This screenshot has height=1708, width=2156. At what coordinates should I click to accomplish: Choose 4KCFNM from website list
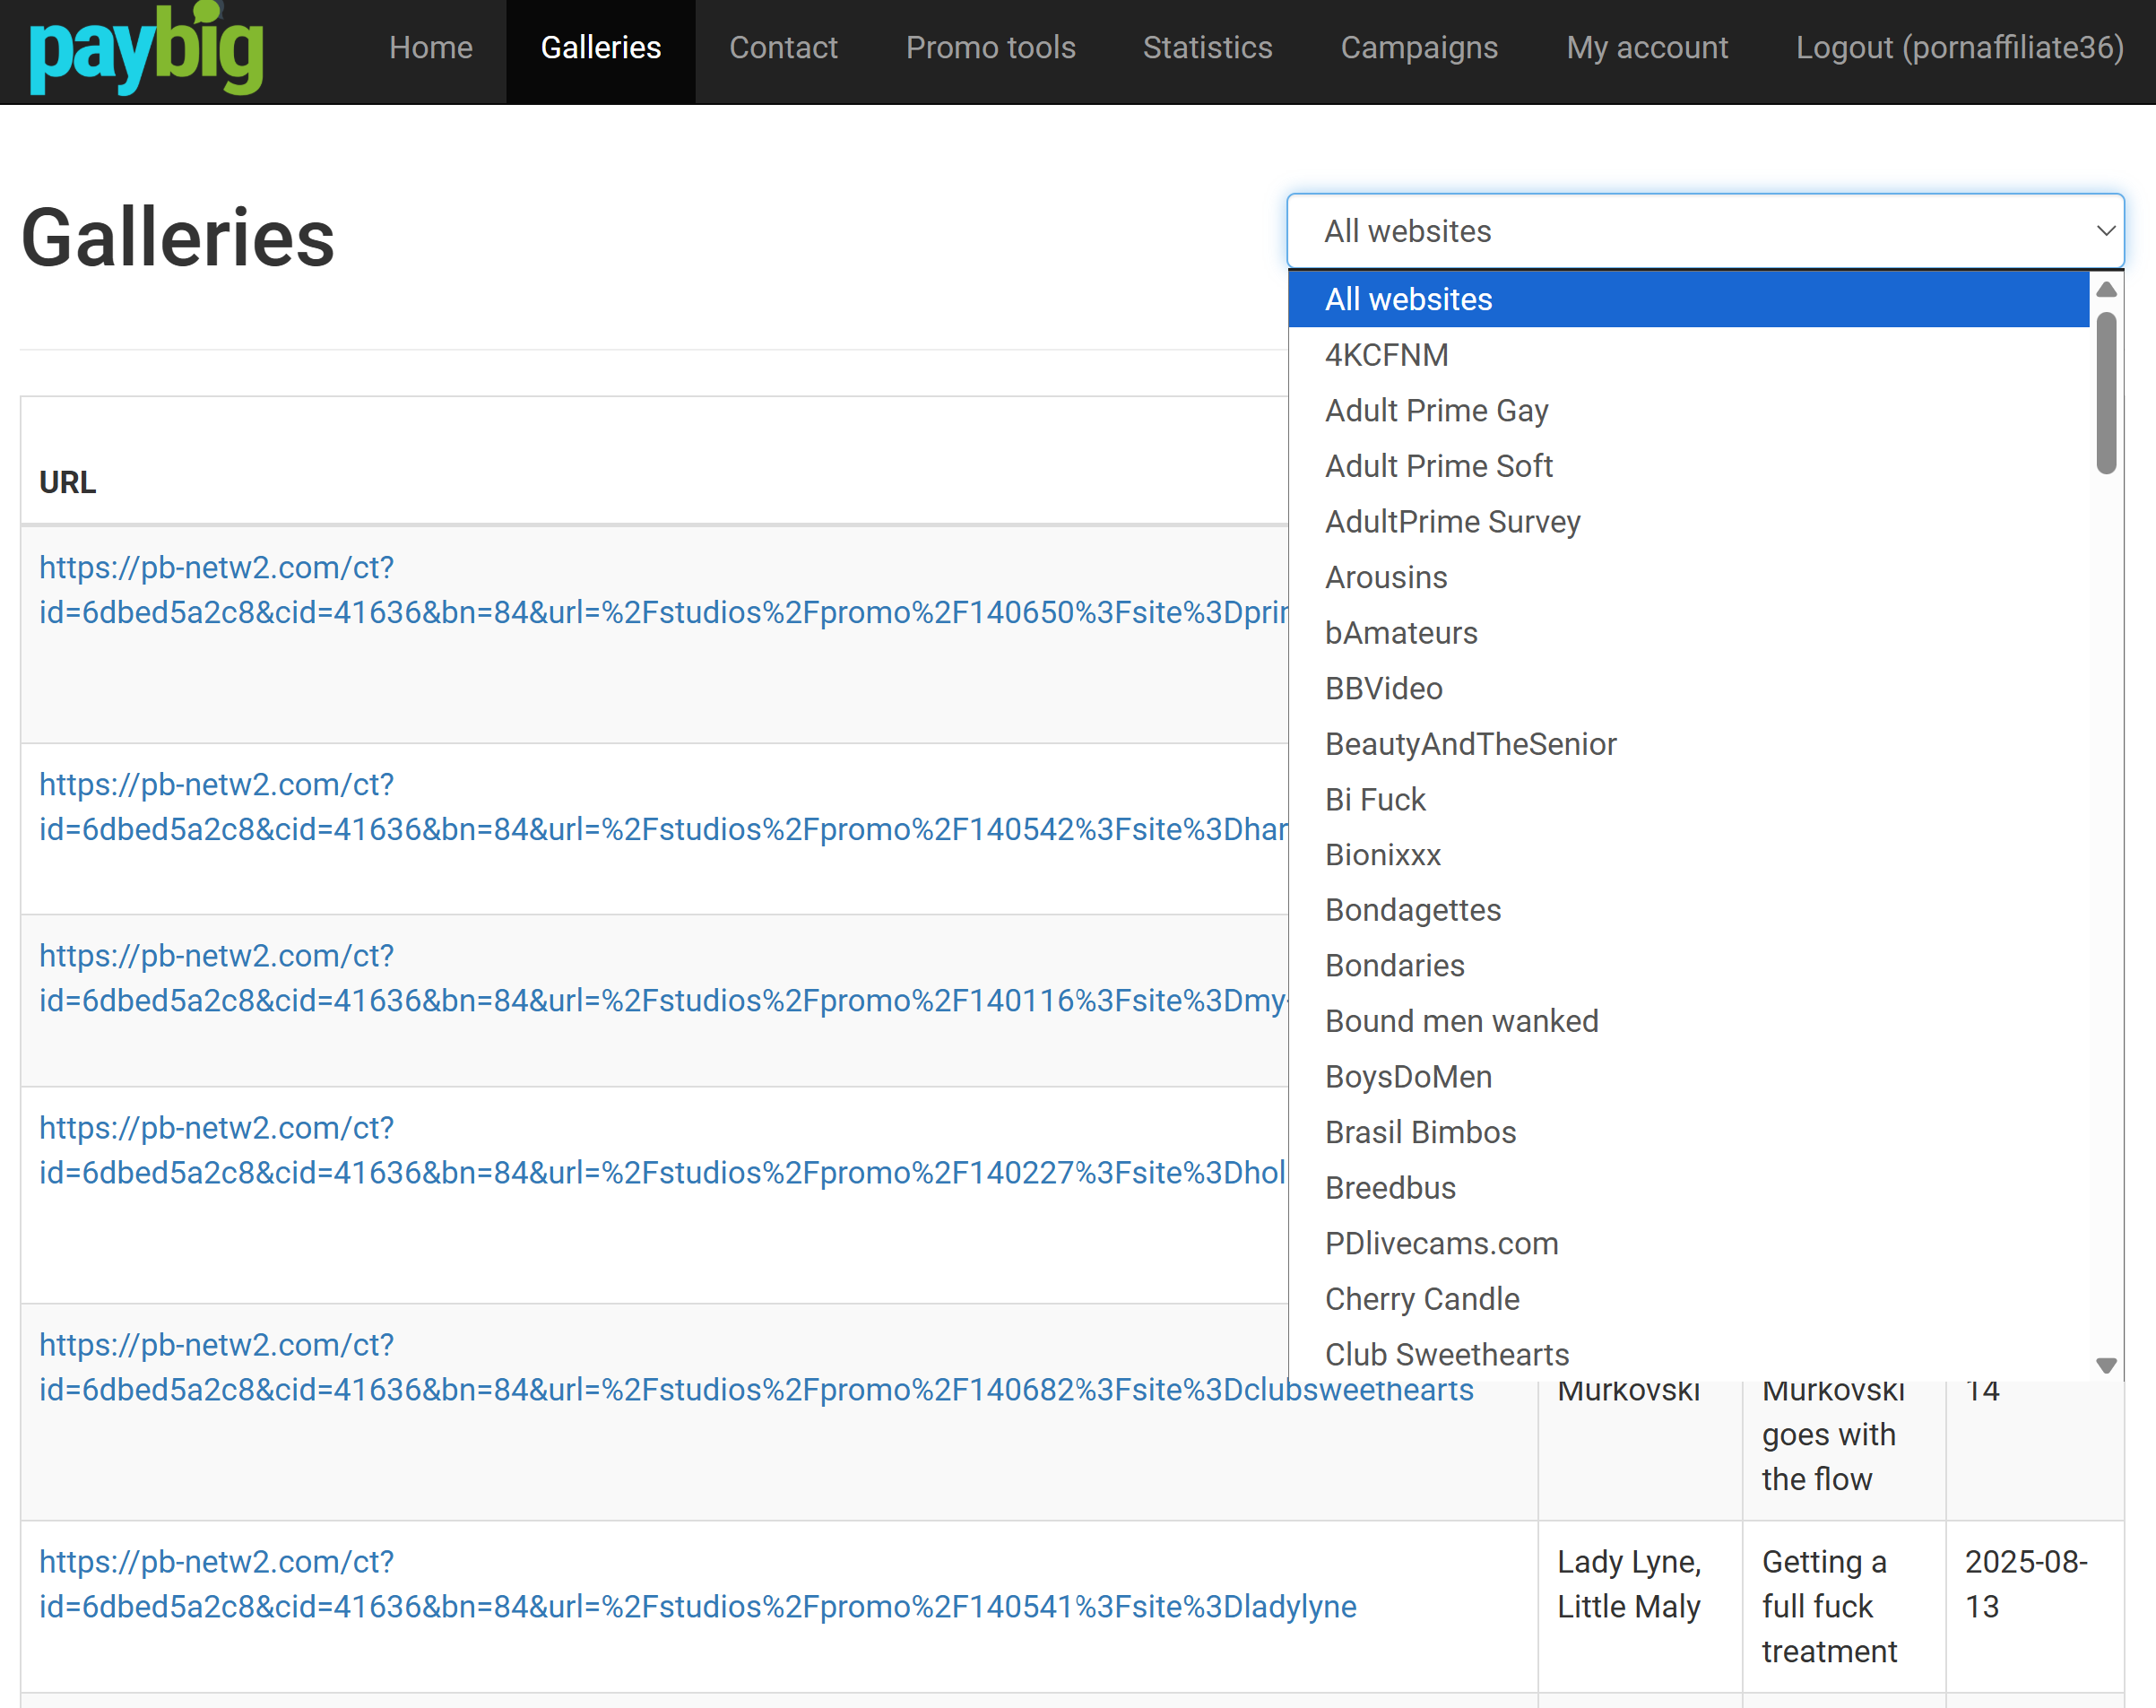(1688, 355)
